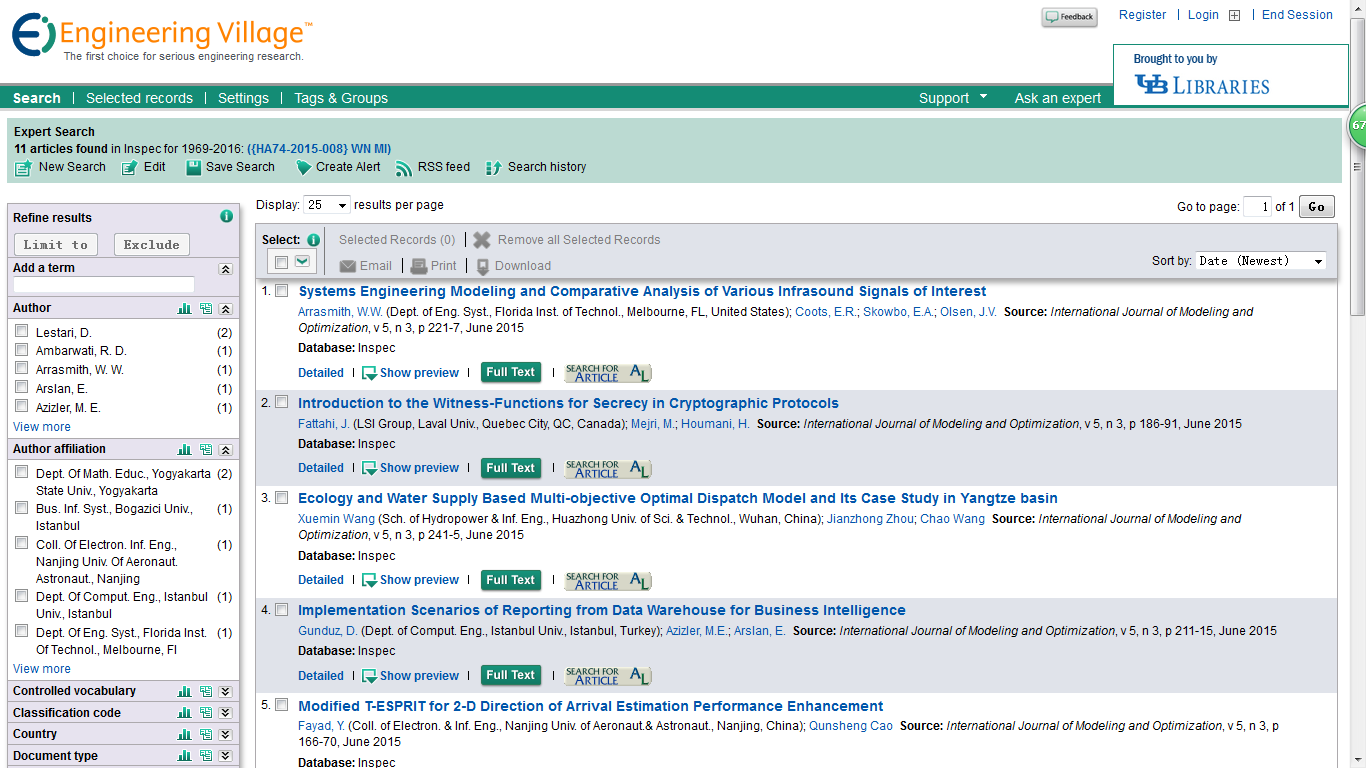
Task: Collapse the Add a term section
Action: coord(226,269)
